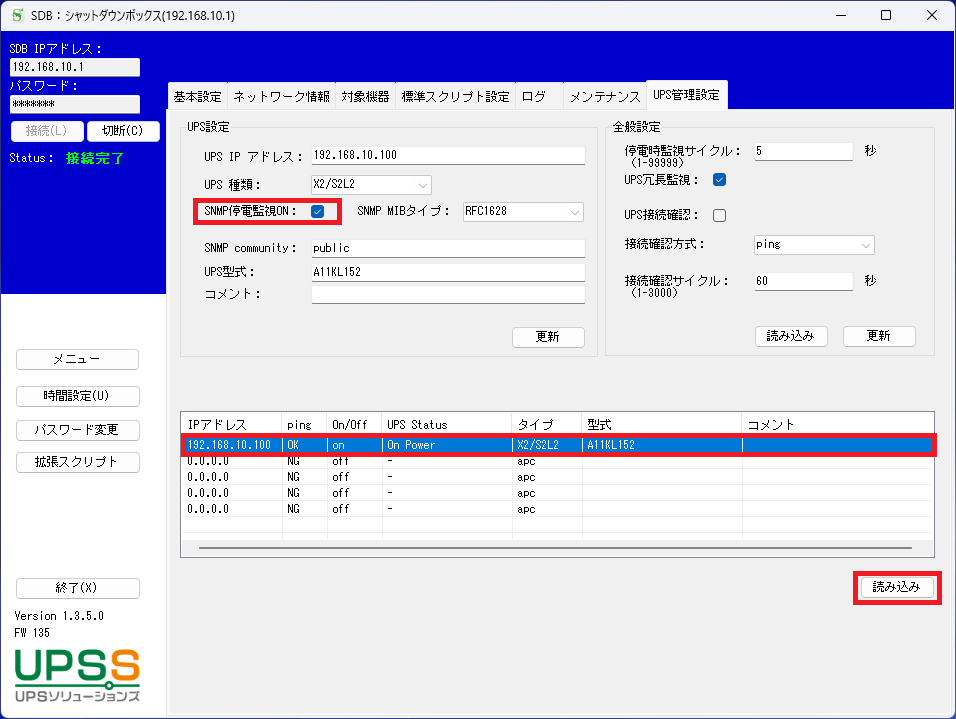The height and width of the screenshot is (719, 956).
Task: Click the UPS IP アドレス input field
Action: click(x=447, y=156)
